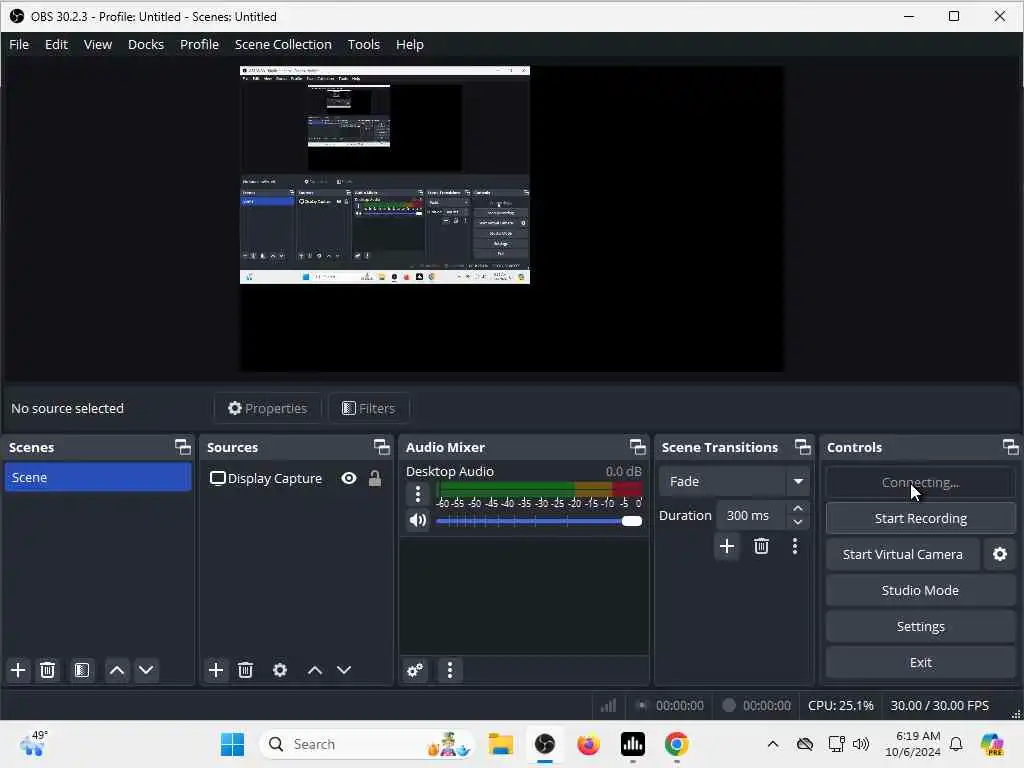1024x768 pixels.
Task: Open the Docks menu
Action: tap(146, 44)
